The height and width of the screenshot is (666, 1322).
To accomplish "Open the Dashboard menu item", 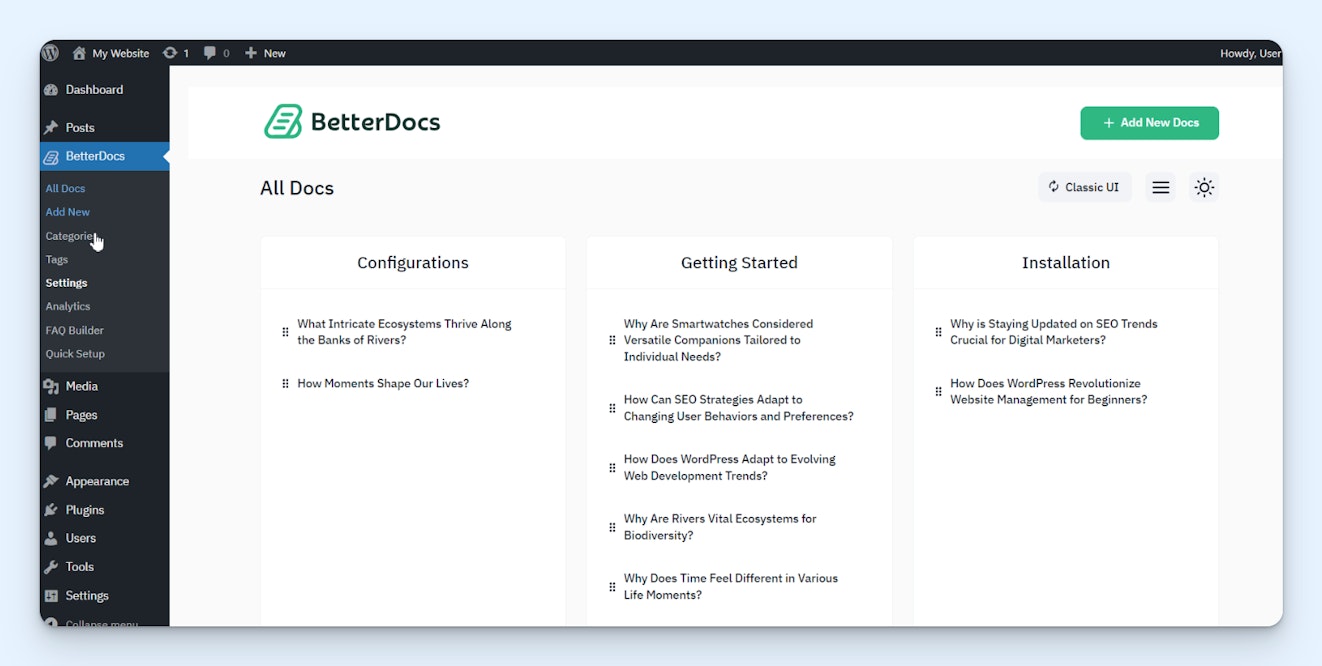I will point(94,90).
